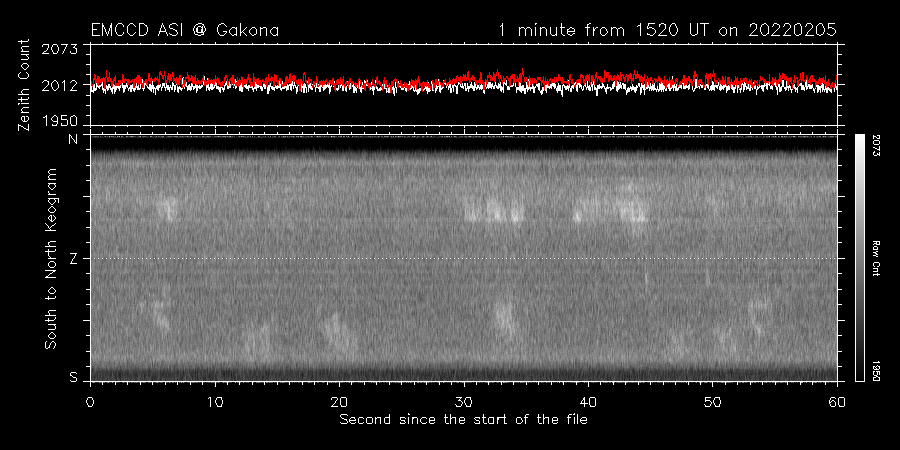This screenshot has height=450, width=900.
Task: Click the title 'EMCCD ASI @ Gakona'
Action: coord(185,30)
